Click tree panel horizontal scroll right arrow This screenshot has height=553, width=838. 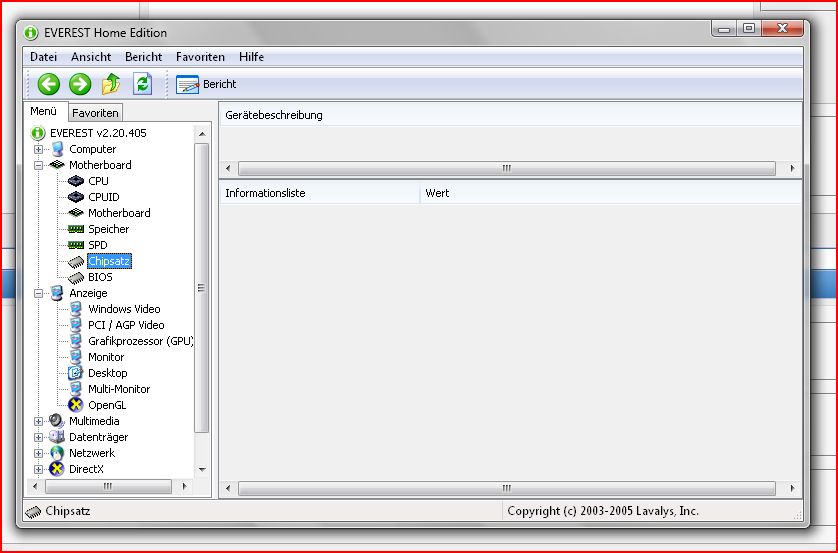[184, 486]
